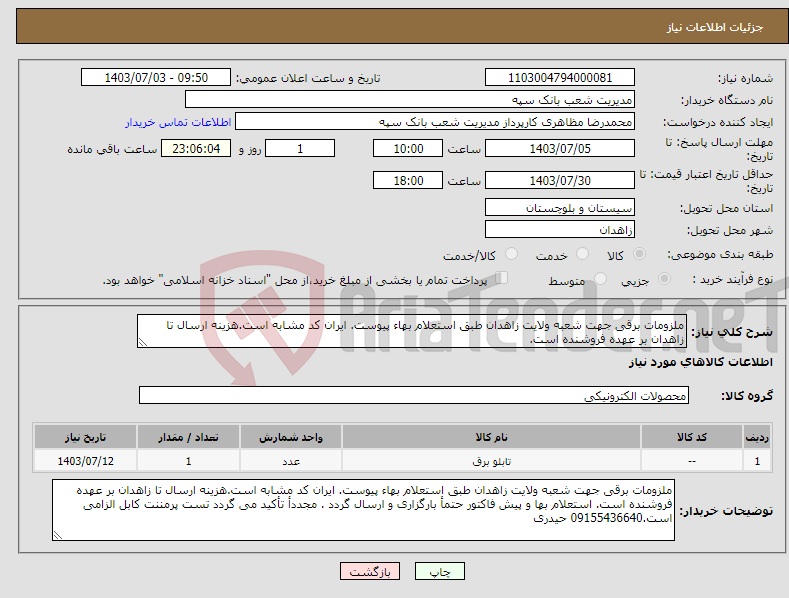Screen dimensions: 789x598
Task: Select the خدمت radio button
Action: pyautogui.click(x=582, y=254)
